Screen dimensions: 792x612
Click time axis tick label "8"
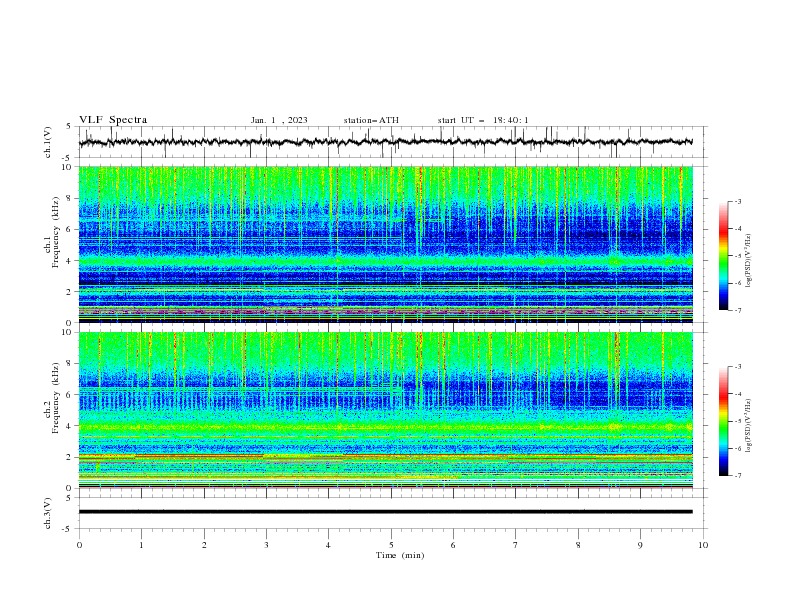point(578,545)
